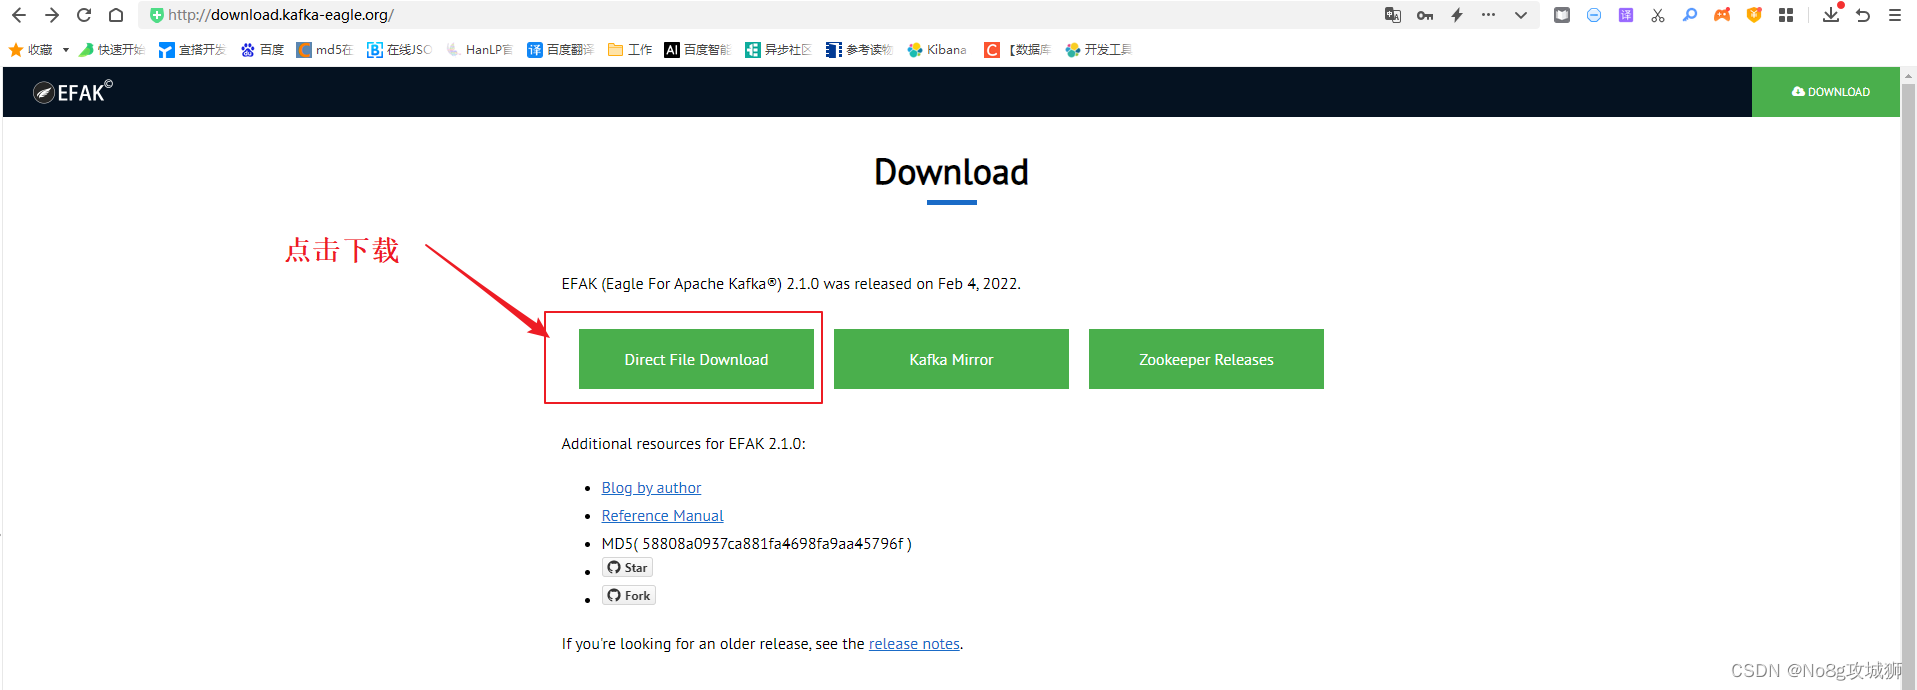Open the Blog by author link
Image resolution: width=1917 pixels, height=690 pixels.
point(651,488)
